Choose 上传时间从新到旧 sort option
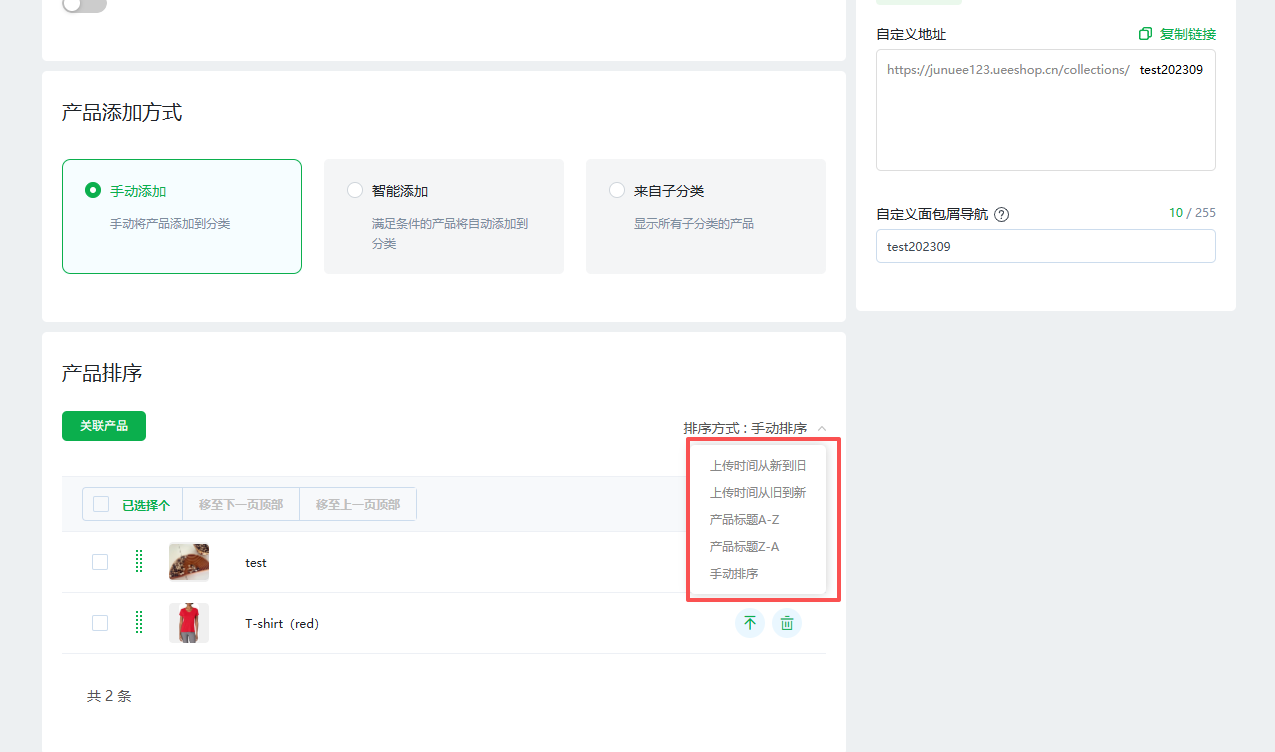The height and width of the screenshot is (752, 1275). pos(757,466)
